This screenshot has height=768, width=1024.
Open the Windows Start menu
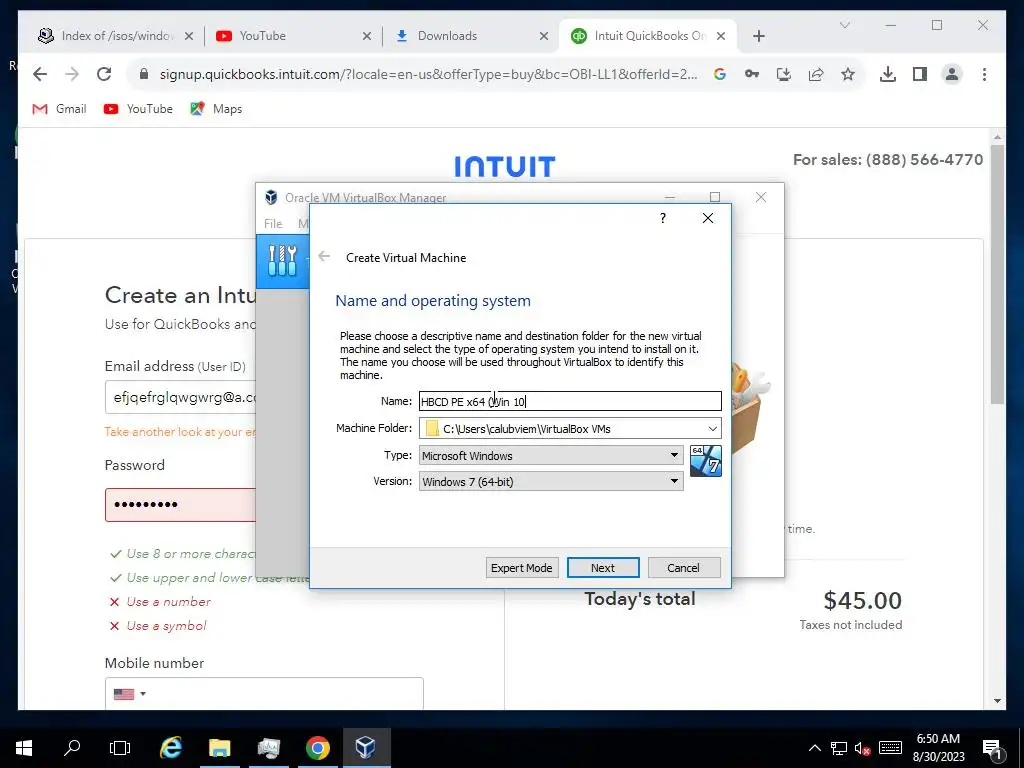click(24, 748)
